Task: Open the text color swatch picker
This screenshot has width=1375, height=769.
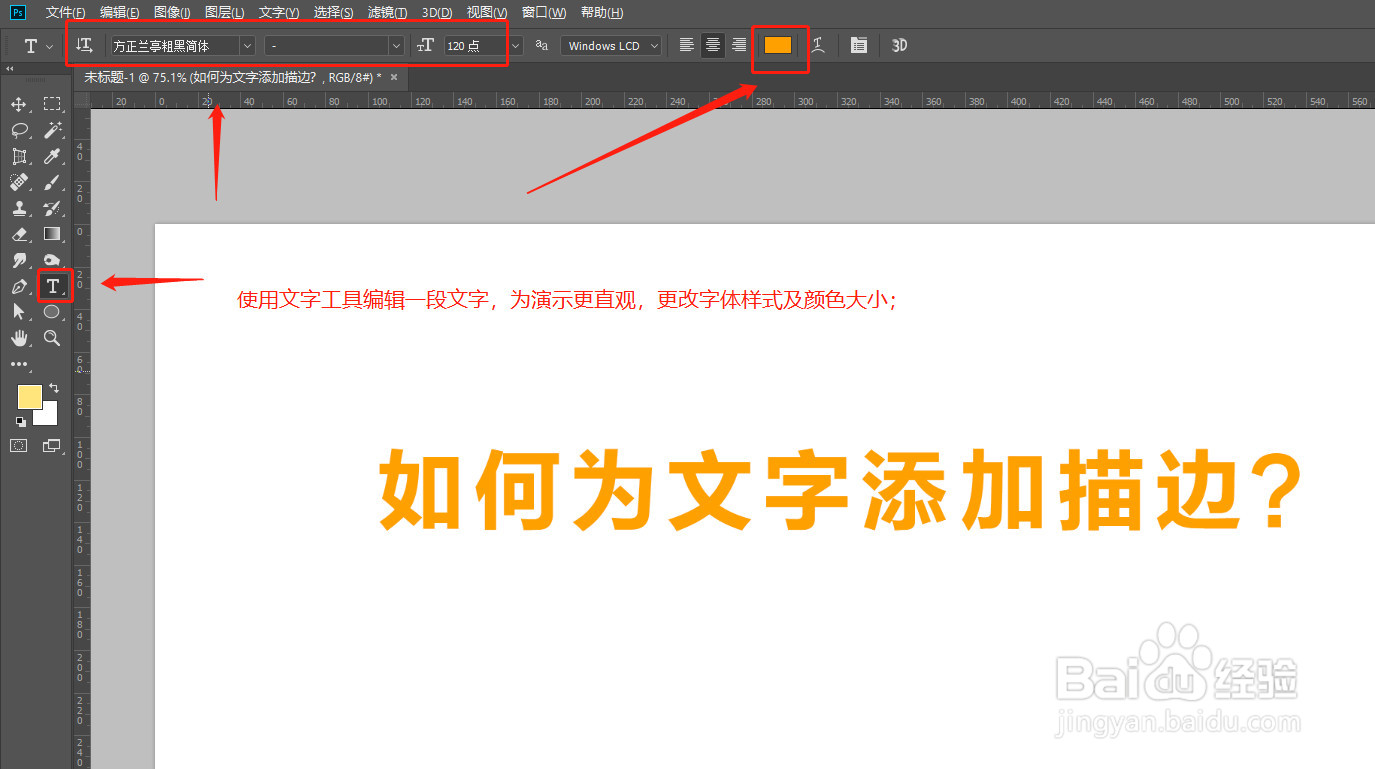Action: [x=780, y=45]
